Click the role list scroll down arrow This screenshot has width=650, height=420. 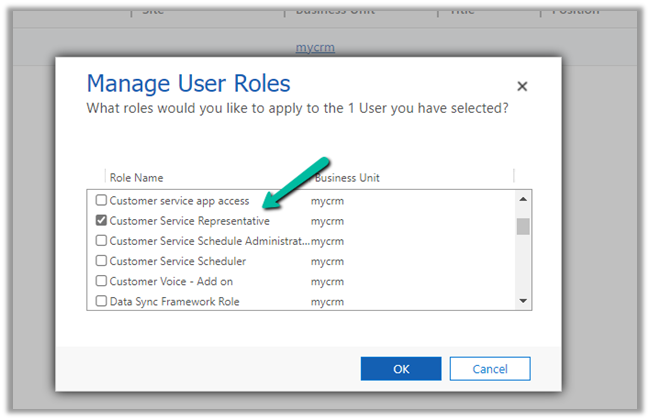click(x=522, y=301)
